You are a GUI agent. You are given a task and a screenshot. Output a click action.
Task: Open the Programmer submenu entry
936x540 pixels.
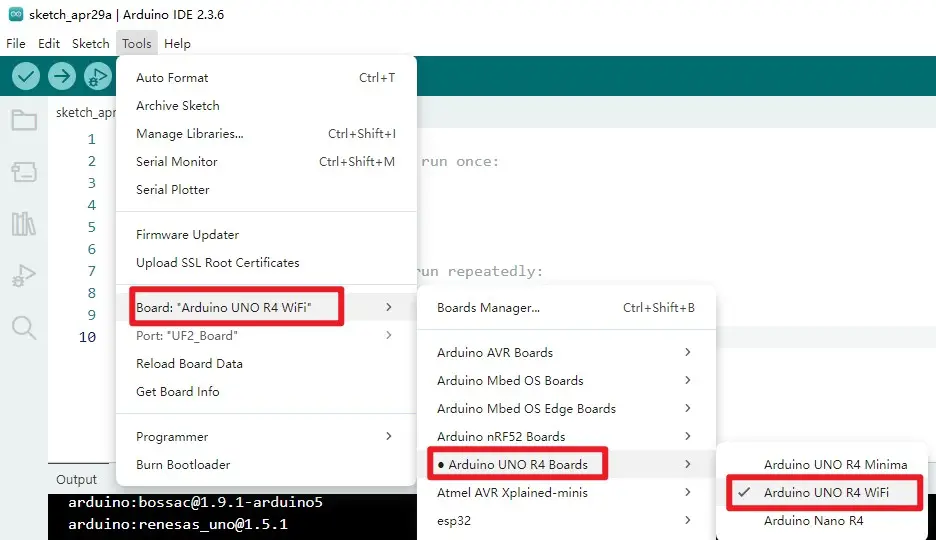pyautogui.click(x=266, y=437)
